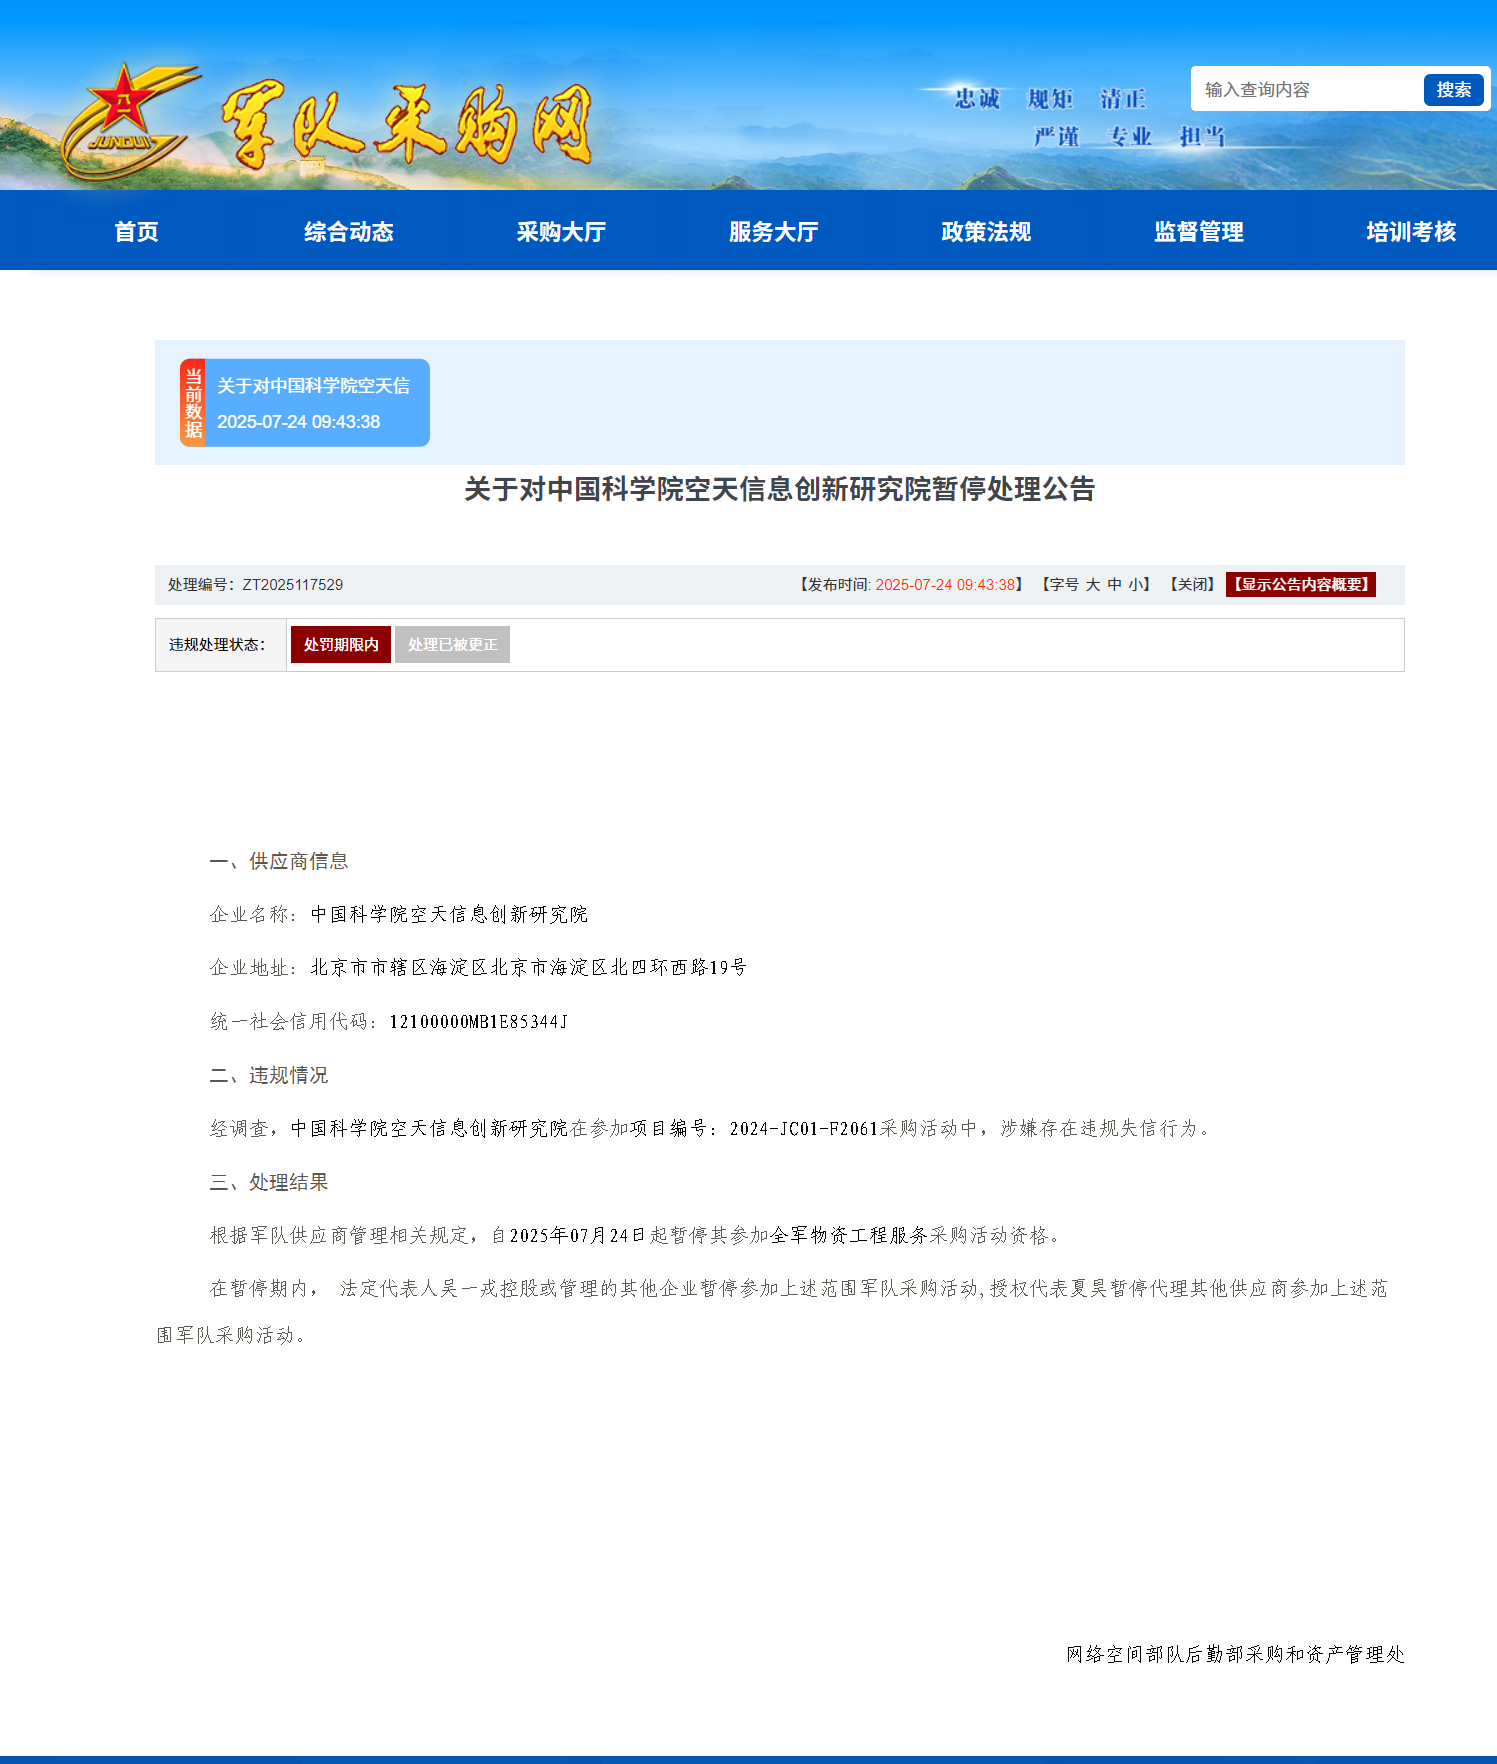Click the 处罚期限内 status button

341,645
